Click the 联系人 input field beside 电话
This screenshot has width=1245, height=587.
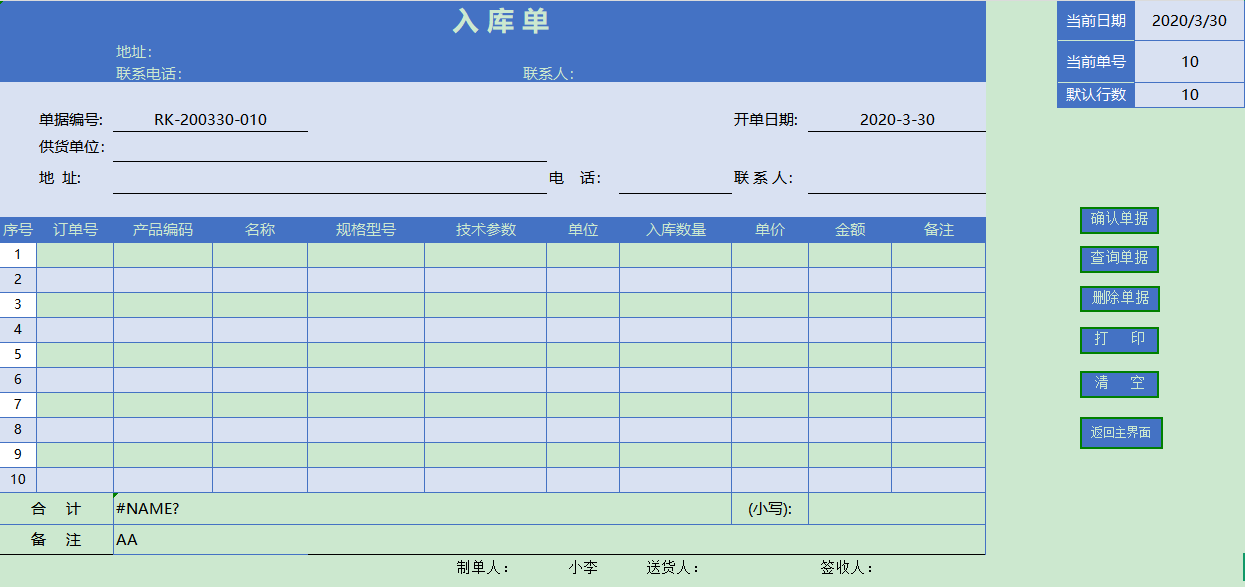[897, 178]
